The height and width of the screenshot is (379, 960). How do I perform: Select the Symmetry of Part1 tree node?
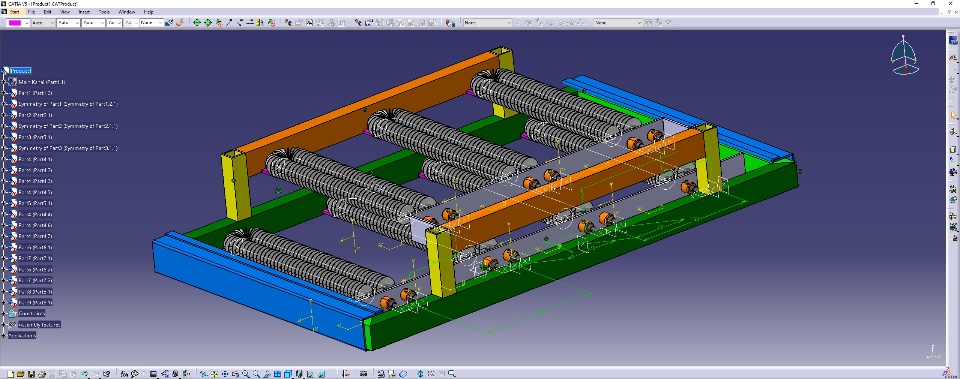(68, 104)
